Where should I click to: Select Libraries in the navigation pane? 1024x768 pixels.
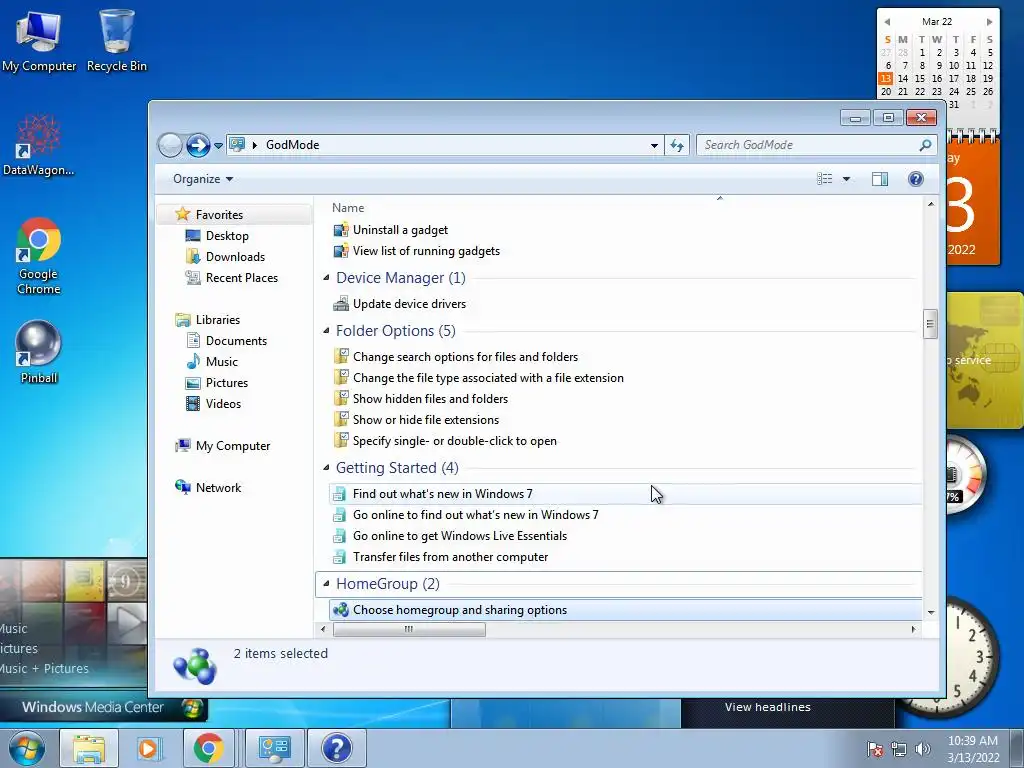point(217,320)
